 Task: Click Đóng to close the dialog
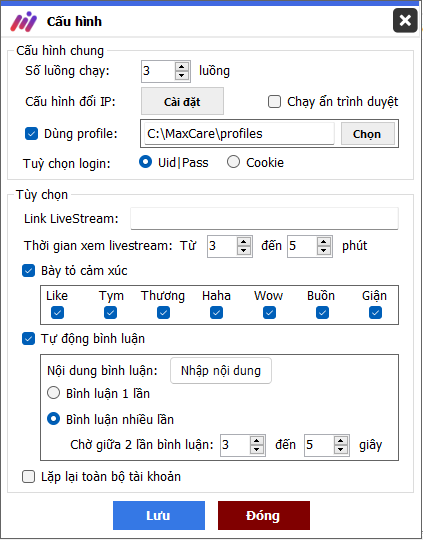click(264, 515)
